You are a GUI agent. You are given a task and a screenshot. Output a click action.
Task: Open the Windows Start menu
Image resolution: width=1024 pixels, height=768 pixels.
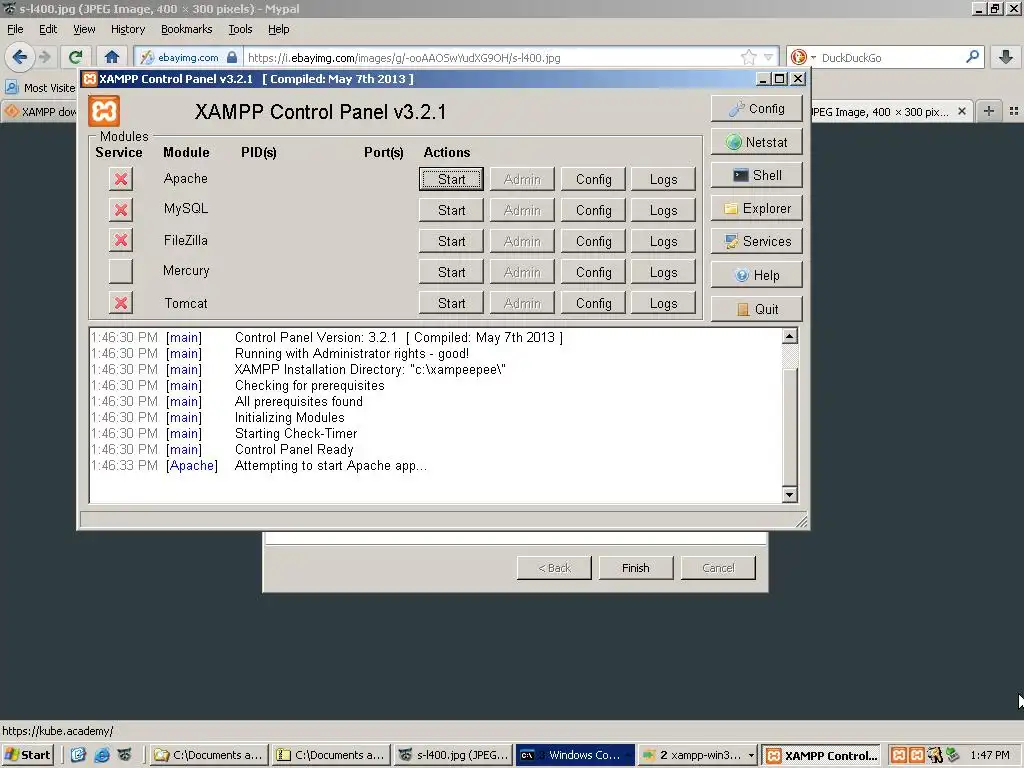click(x=27, y=755)
